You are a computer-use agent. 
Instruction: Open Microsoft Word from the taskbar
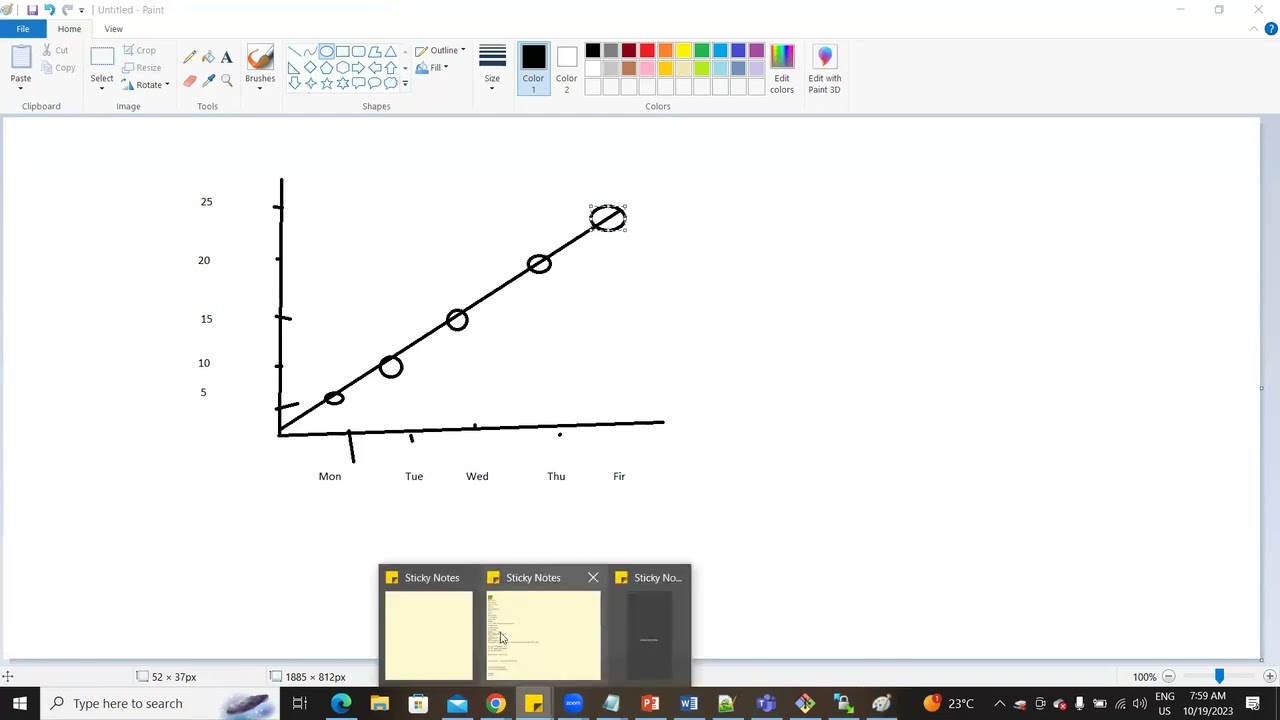coord(689,704)
